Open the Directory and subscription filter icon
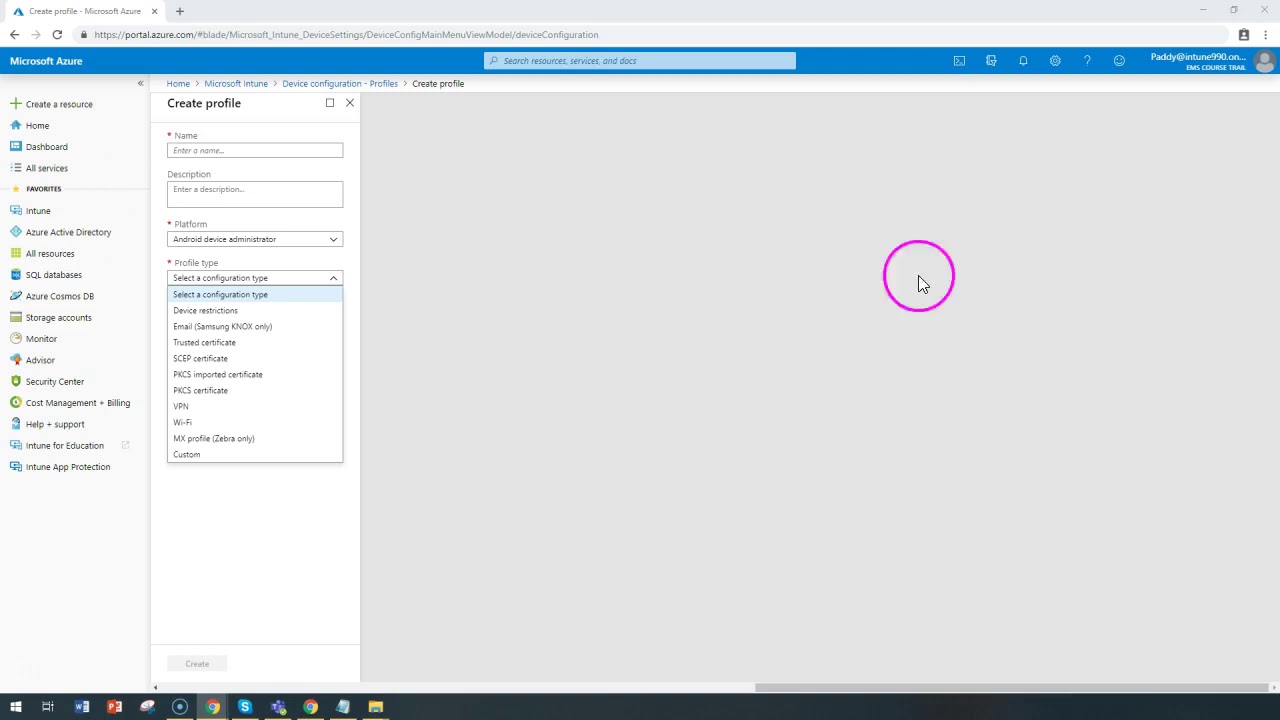The width and height of the screenshot is (1280, 720). [x=991, y=61]
